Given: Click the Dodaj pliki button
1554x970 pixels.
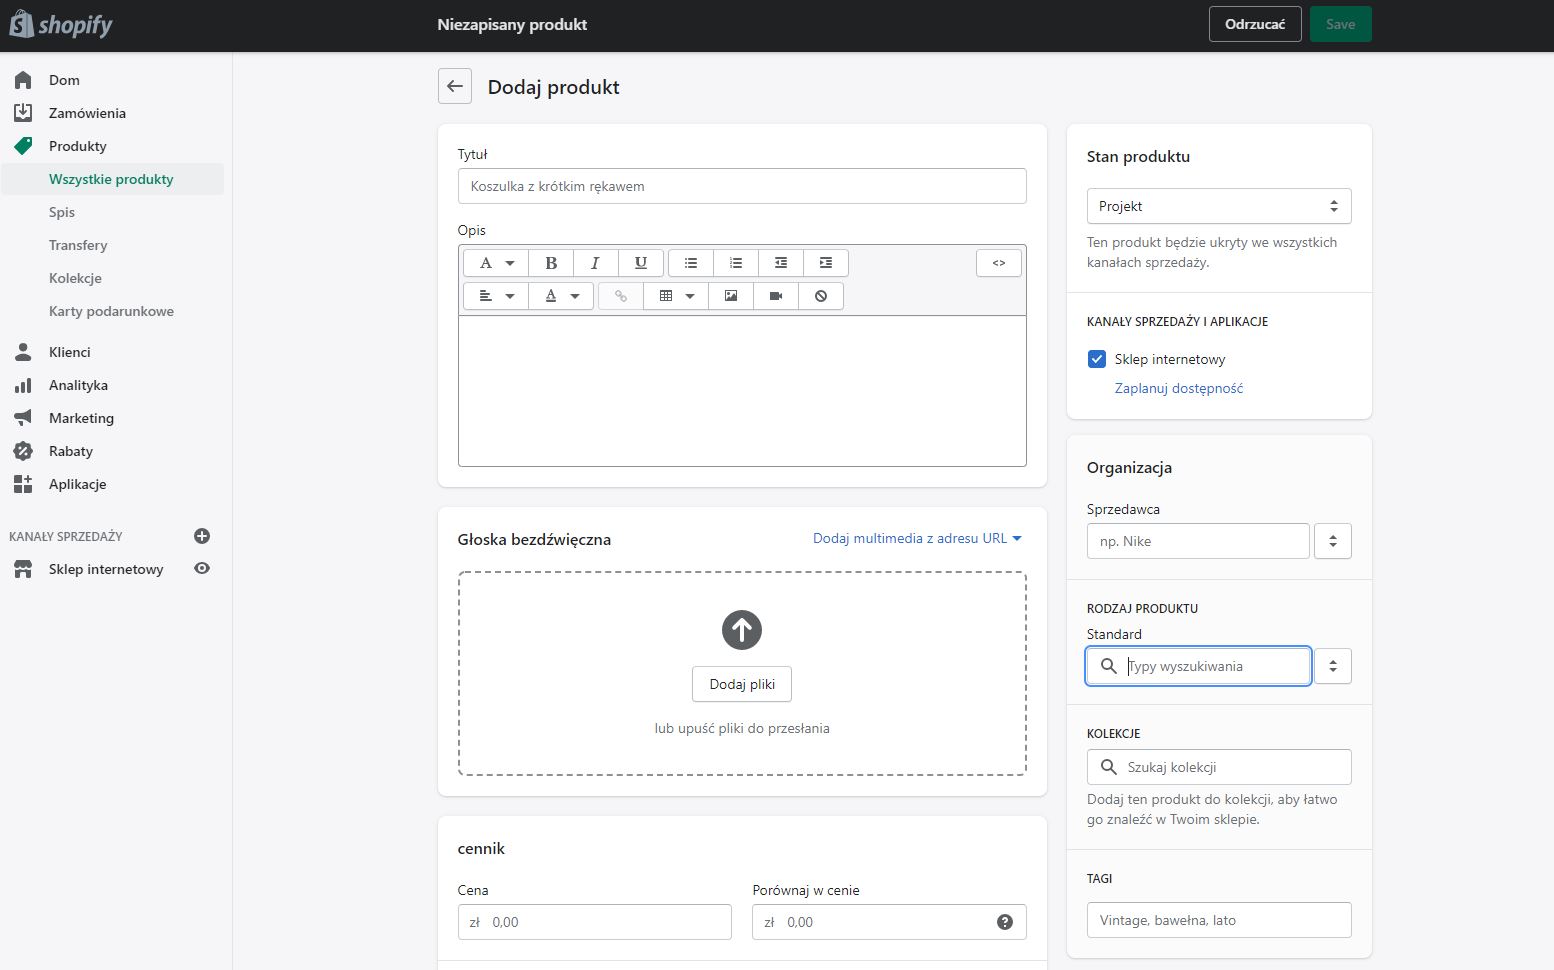Looking at the screenshot, I should (x=742, y=684).
